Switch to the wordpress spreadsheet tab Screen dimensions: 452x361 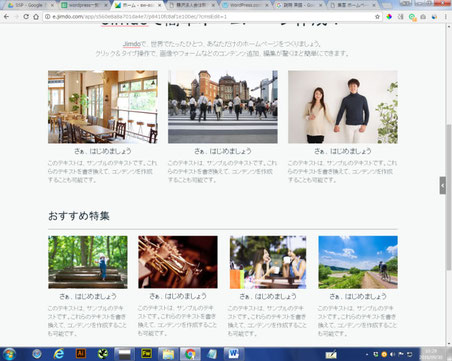85,5
